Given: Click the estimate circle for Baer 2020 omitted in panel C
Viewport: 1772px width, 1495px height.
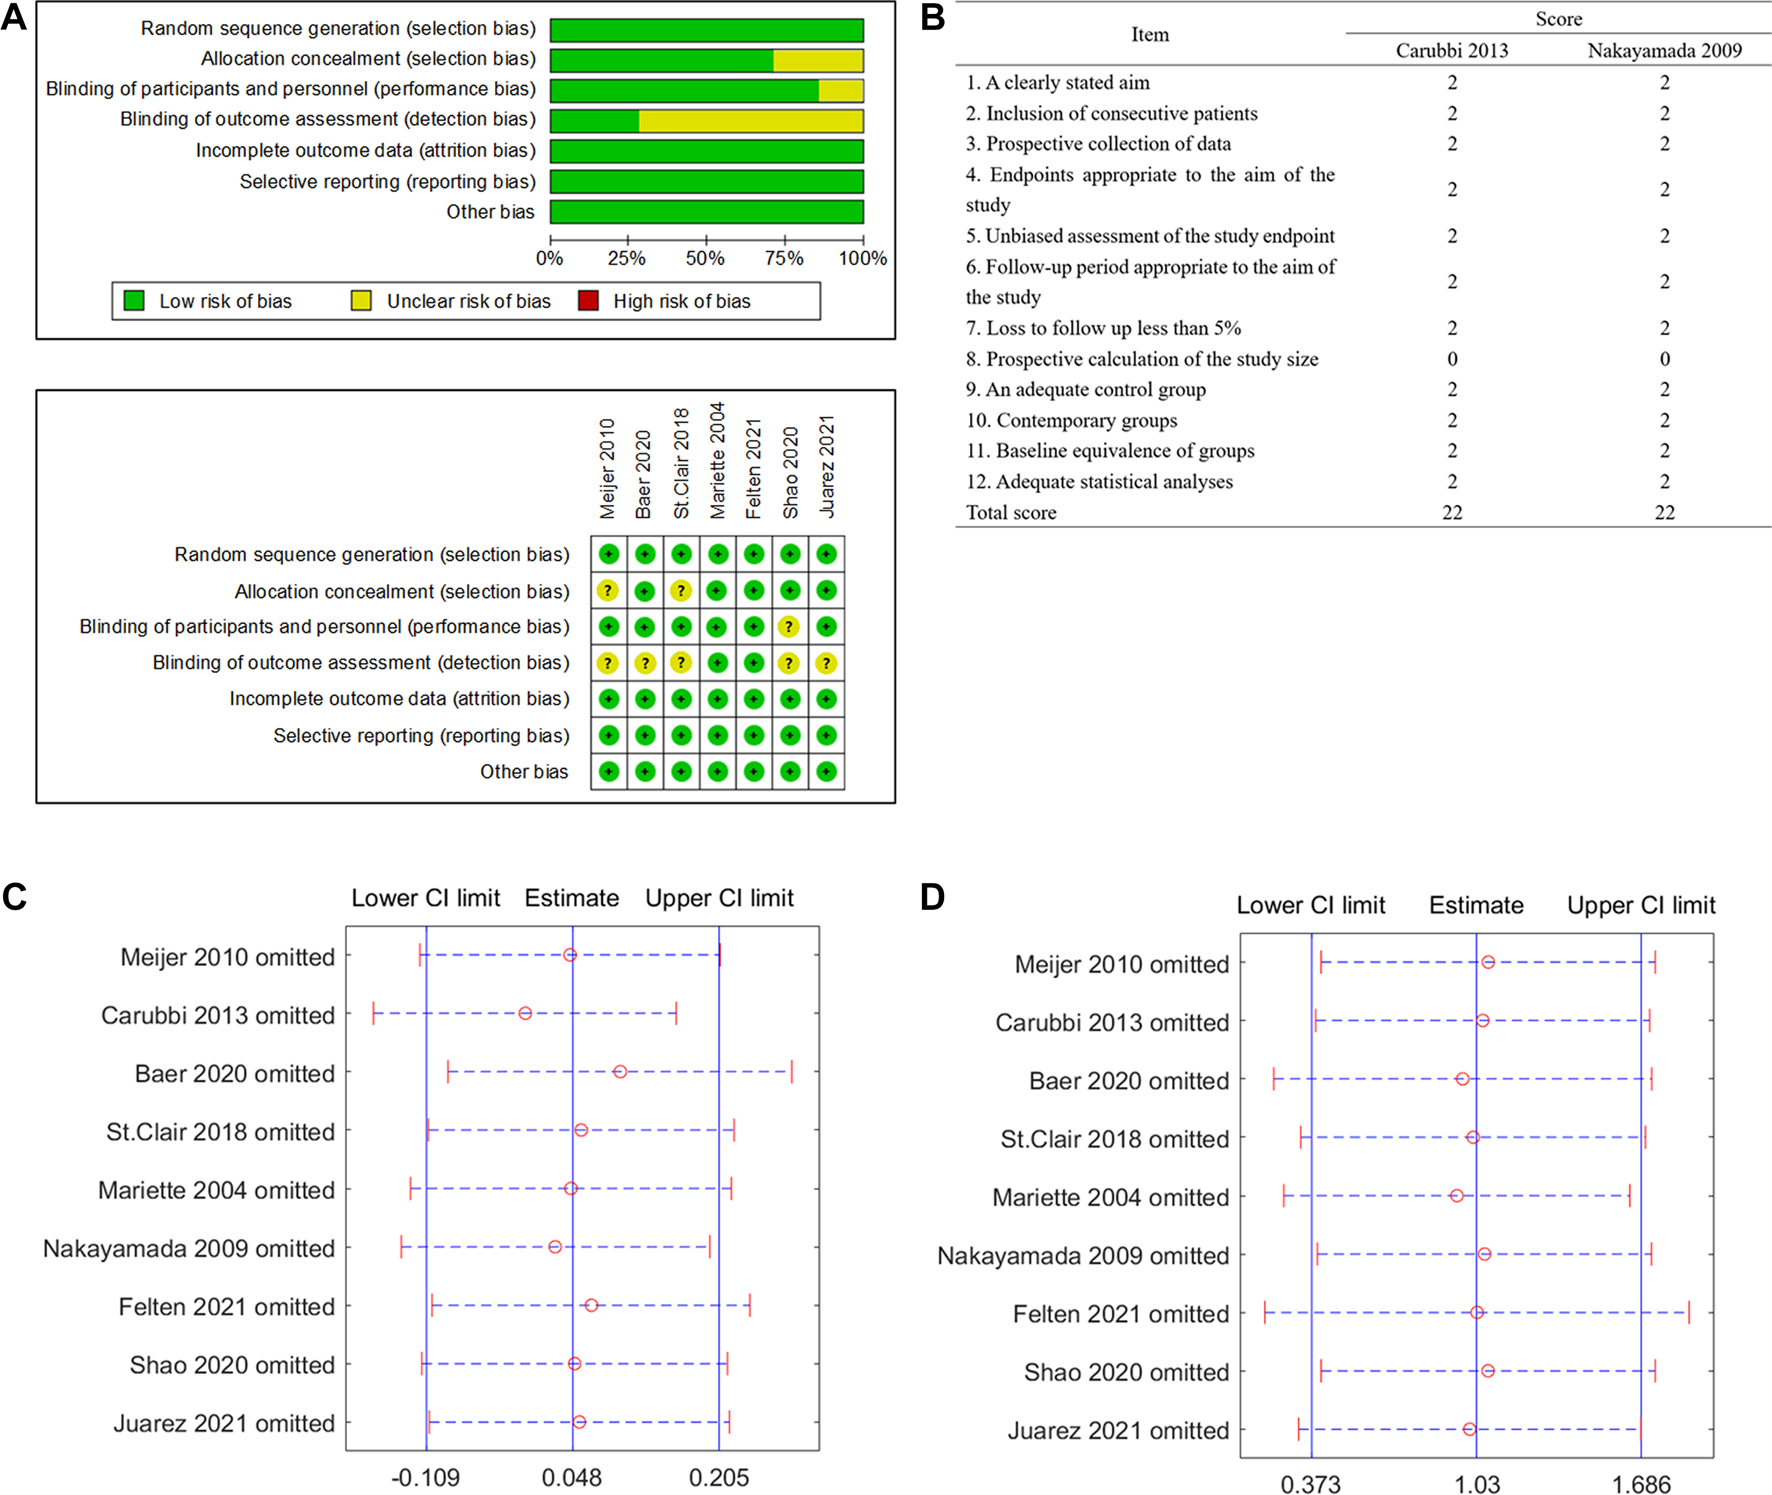Looking at the screenshot, I should [x=620, y=1072].
